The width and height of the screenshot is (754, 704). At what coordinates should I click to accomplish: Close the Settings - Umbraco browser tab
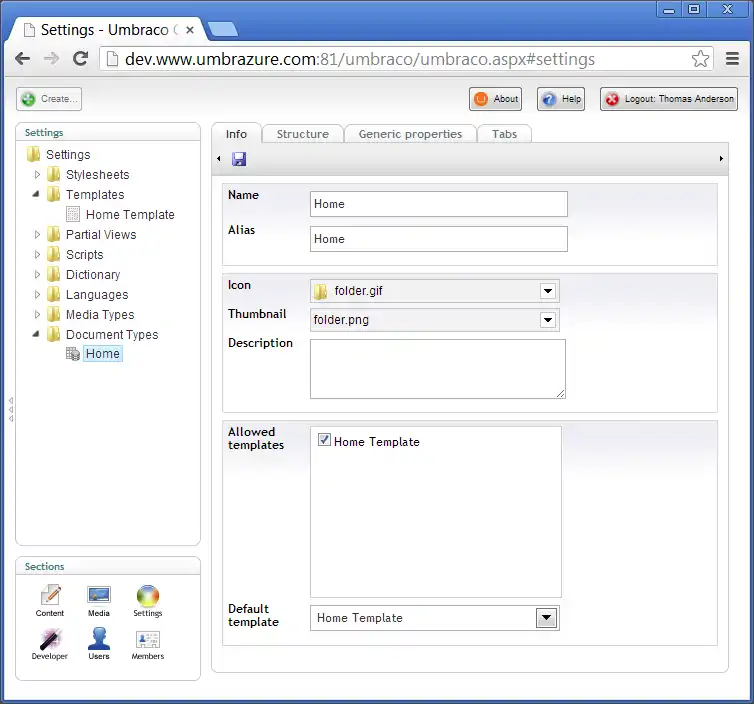190,30
